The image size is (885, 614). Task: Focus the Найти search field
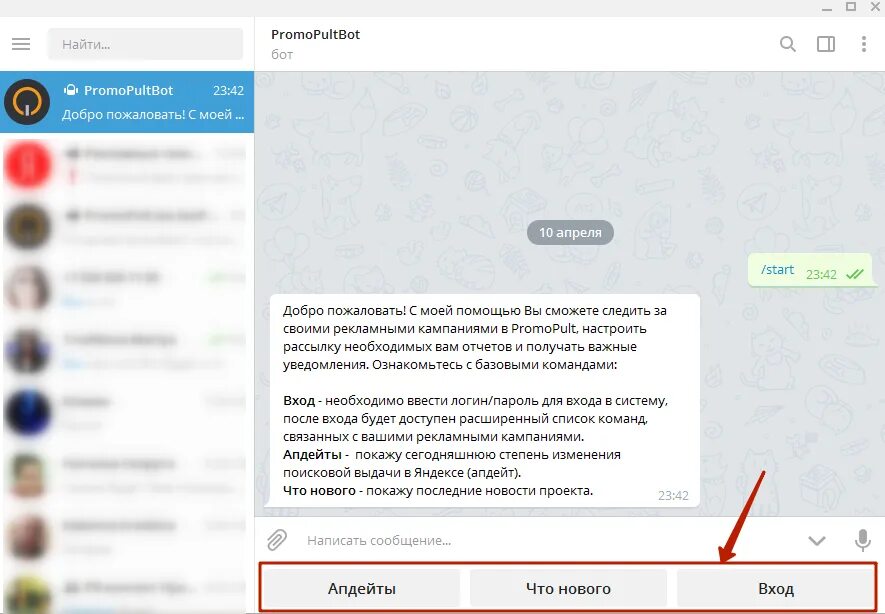145,44
